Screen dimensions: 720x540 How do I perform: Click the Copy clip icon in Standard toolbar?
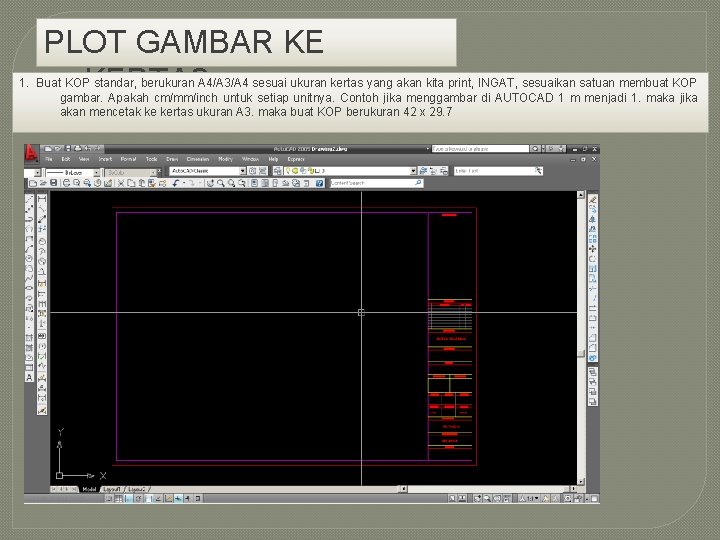130,183
